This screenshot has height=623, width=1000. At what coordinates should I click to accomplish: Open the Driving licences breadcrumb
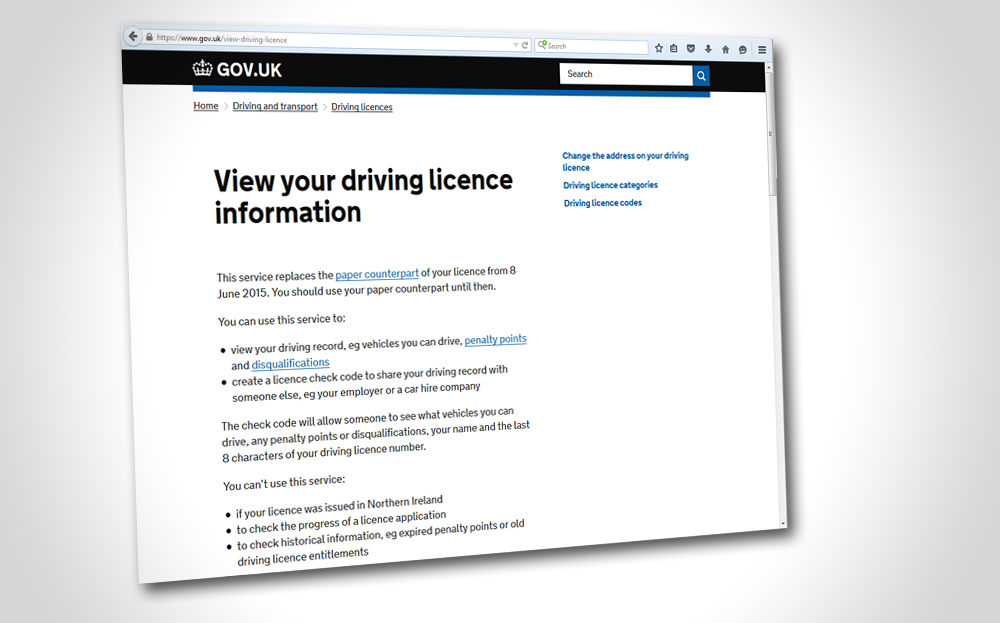coord(362,107)
